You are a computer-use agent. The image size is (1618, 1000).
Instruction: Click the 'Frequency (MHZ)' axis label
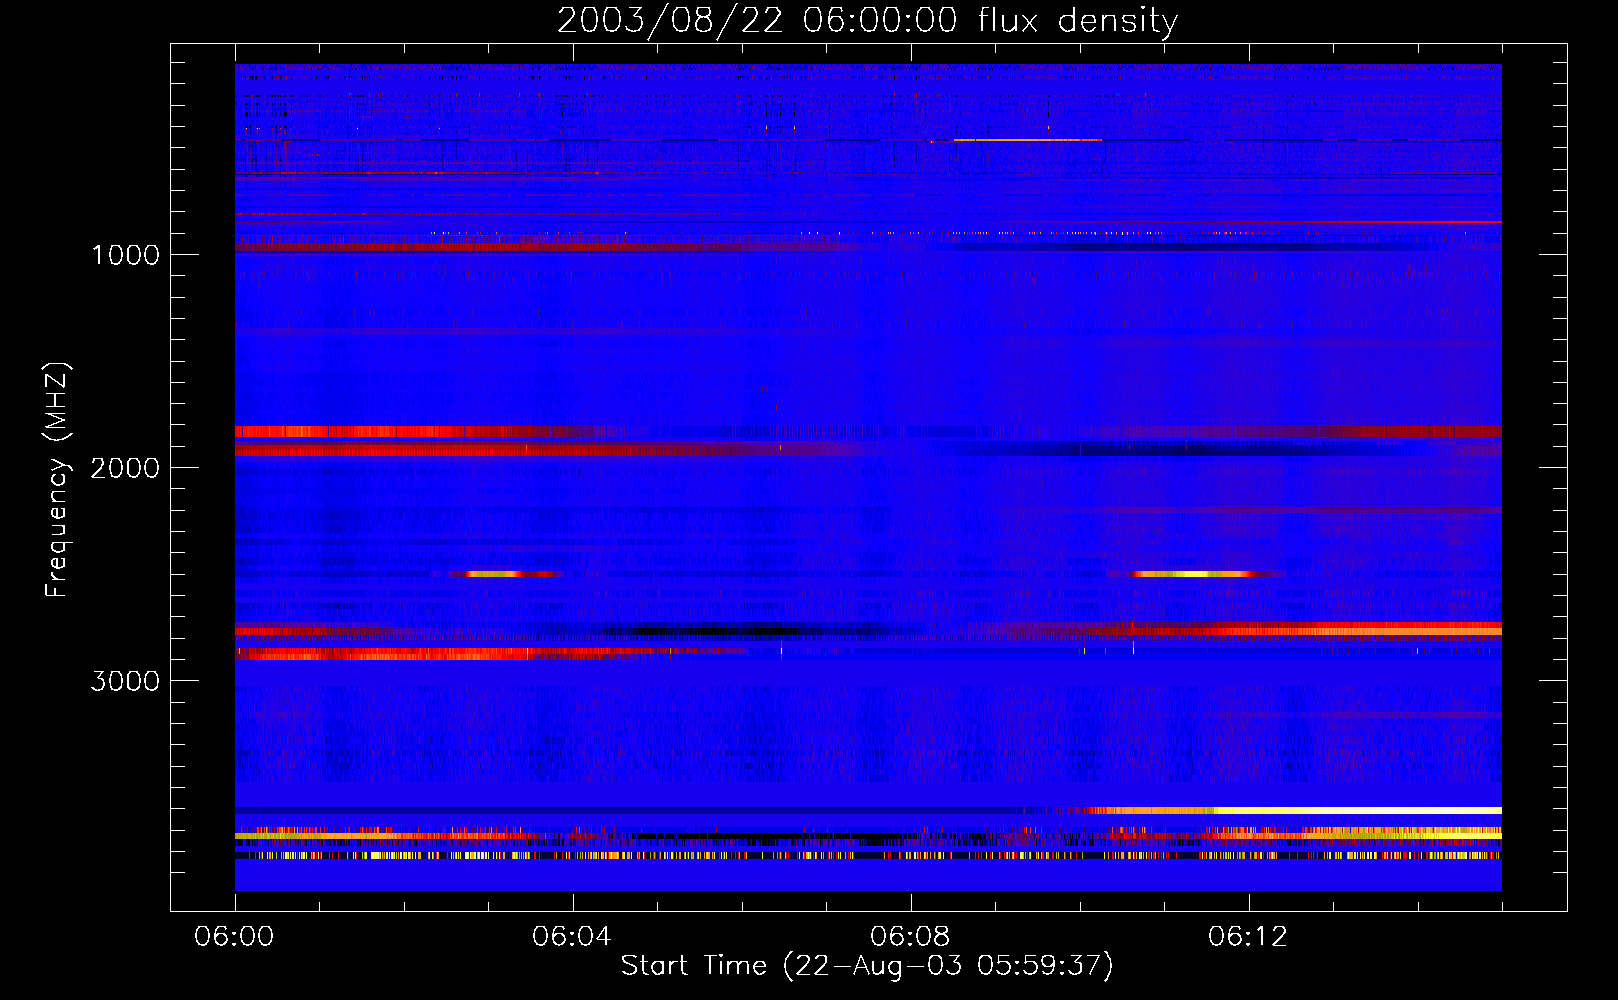click(57, 480)
